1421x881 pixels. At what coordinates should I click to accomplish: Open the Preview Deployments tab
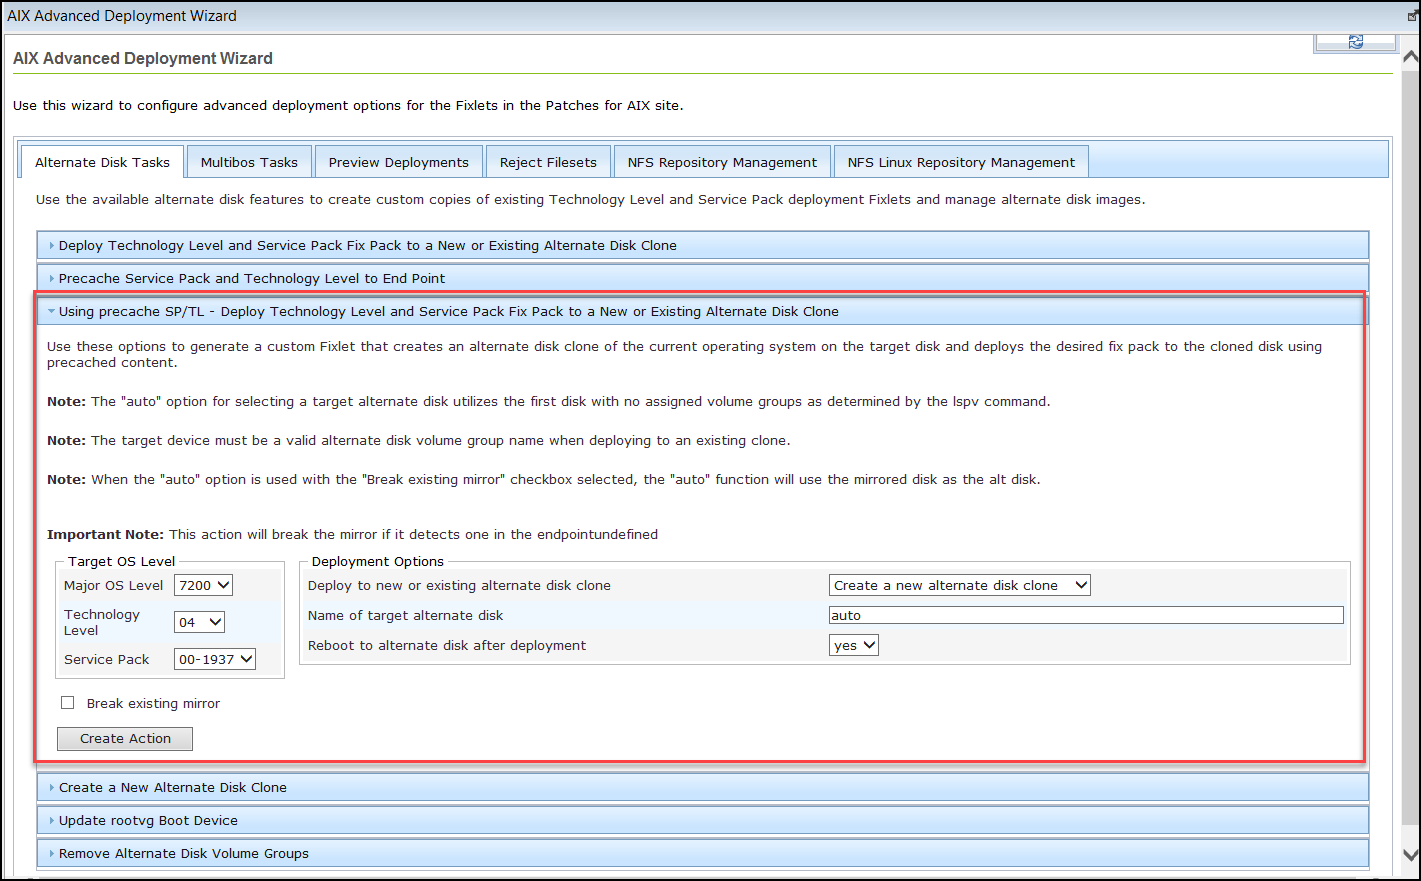tap(398, 162)
